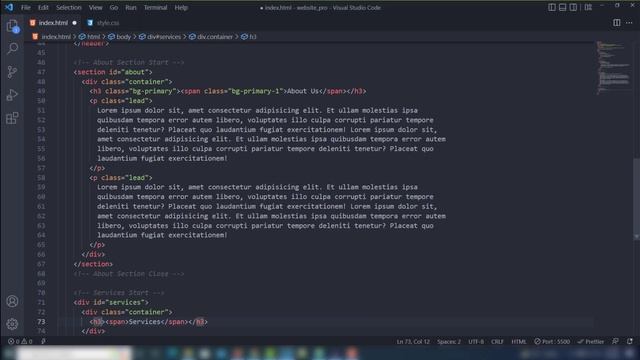
Task: Click line number 73 in the gutter
Action: tap(41, 322)
